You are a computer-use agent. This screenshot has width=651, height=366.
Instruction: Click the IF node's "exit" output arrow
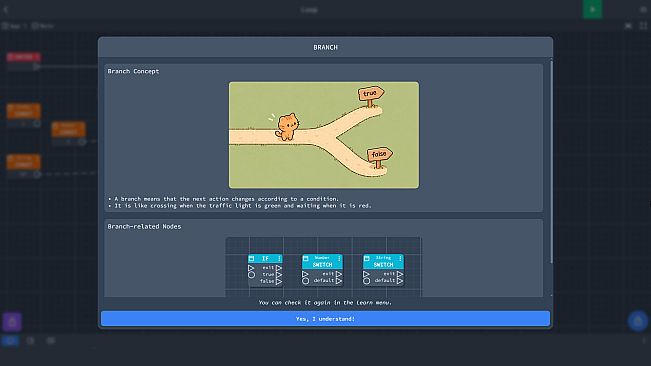point(279,268)
